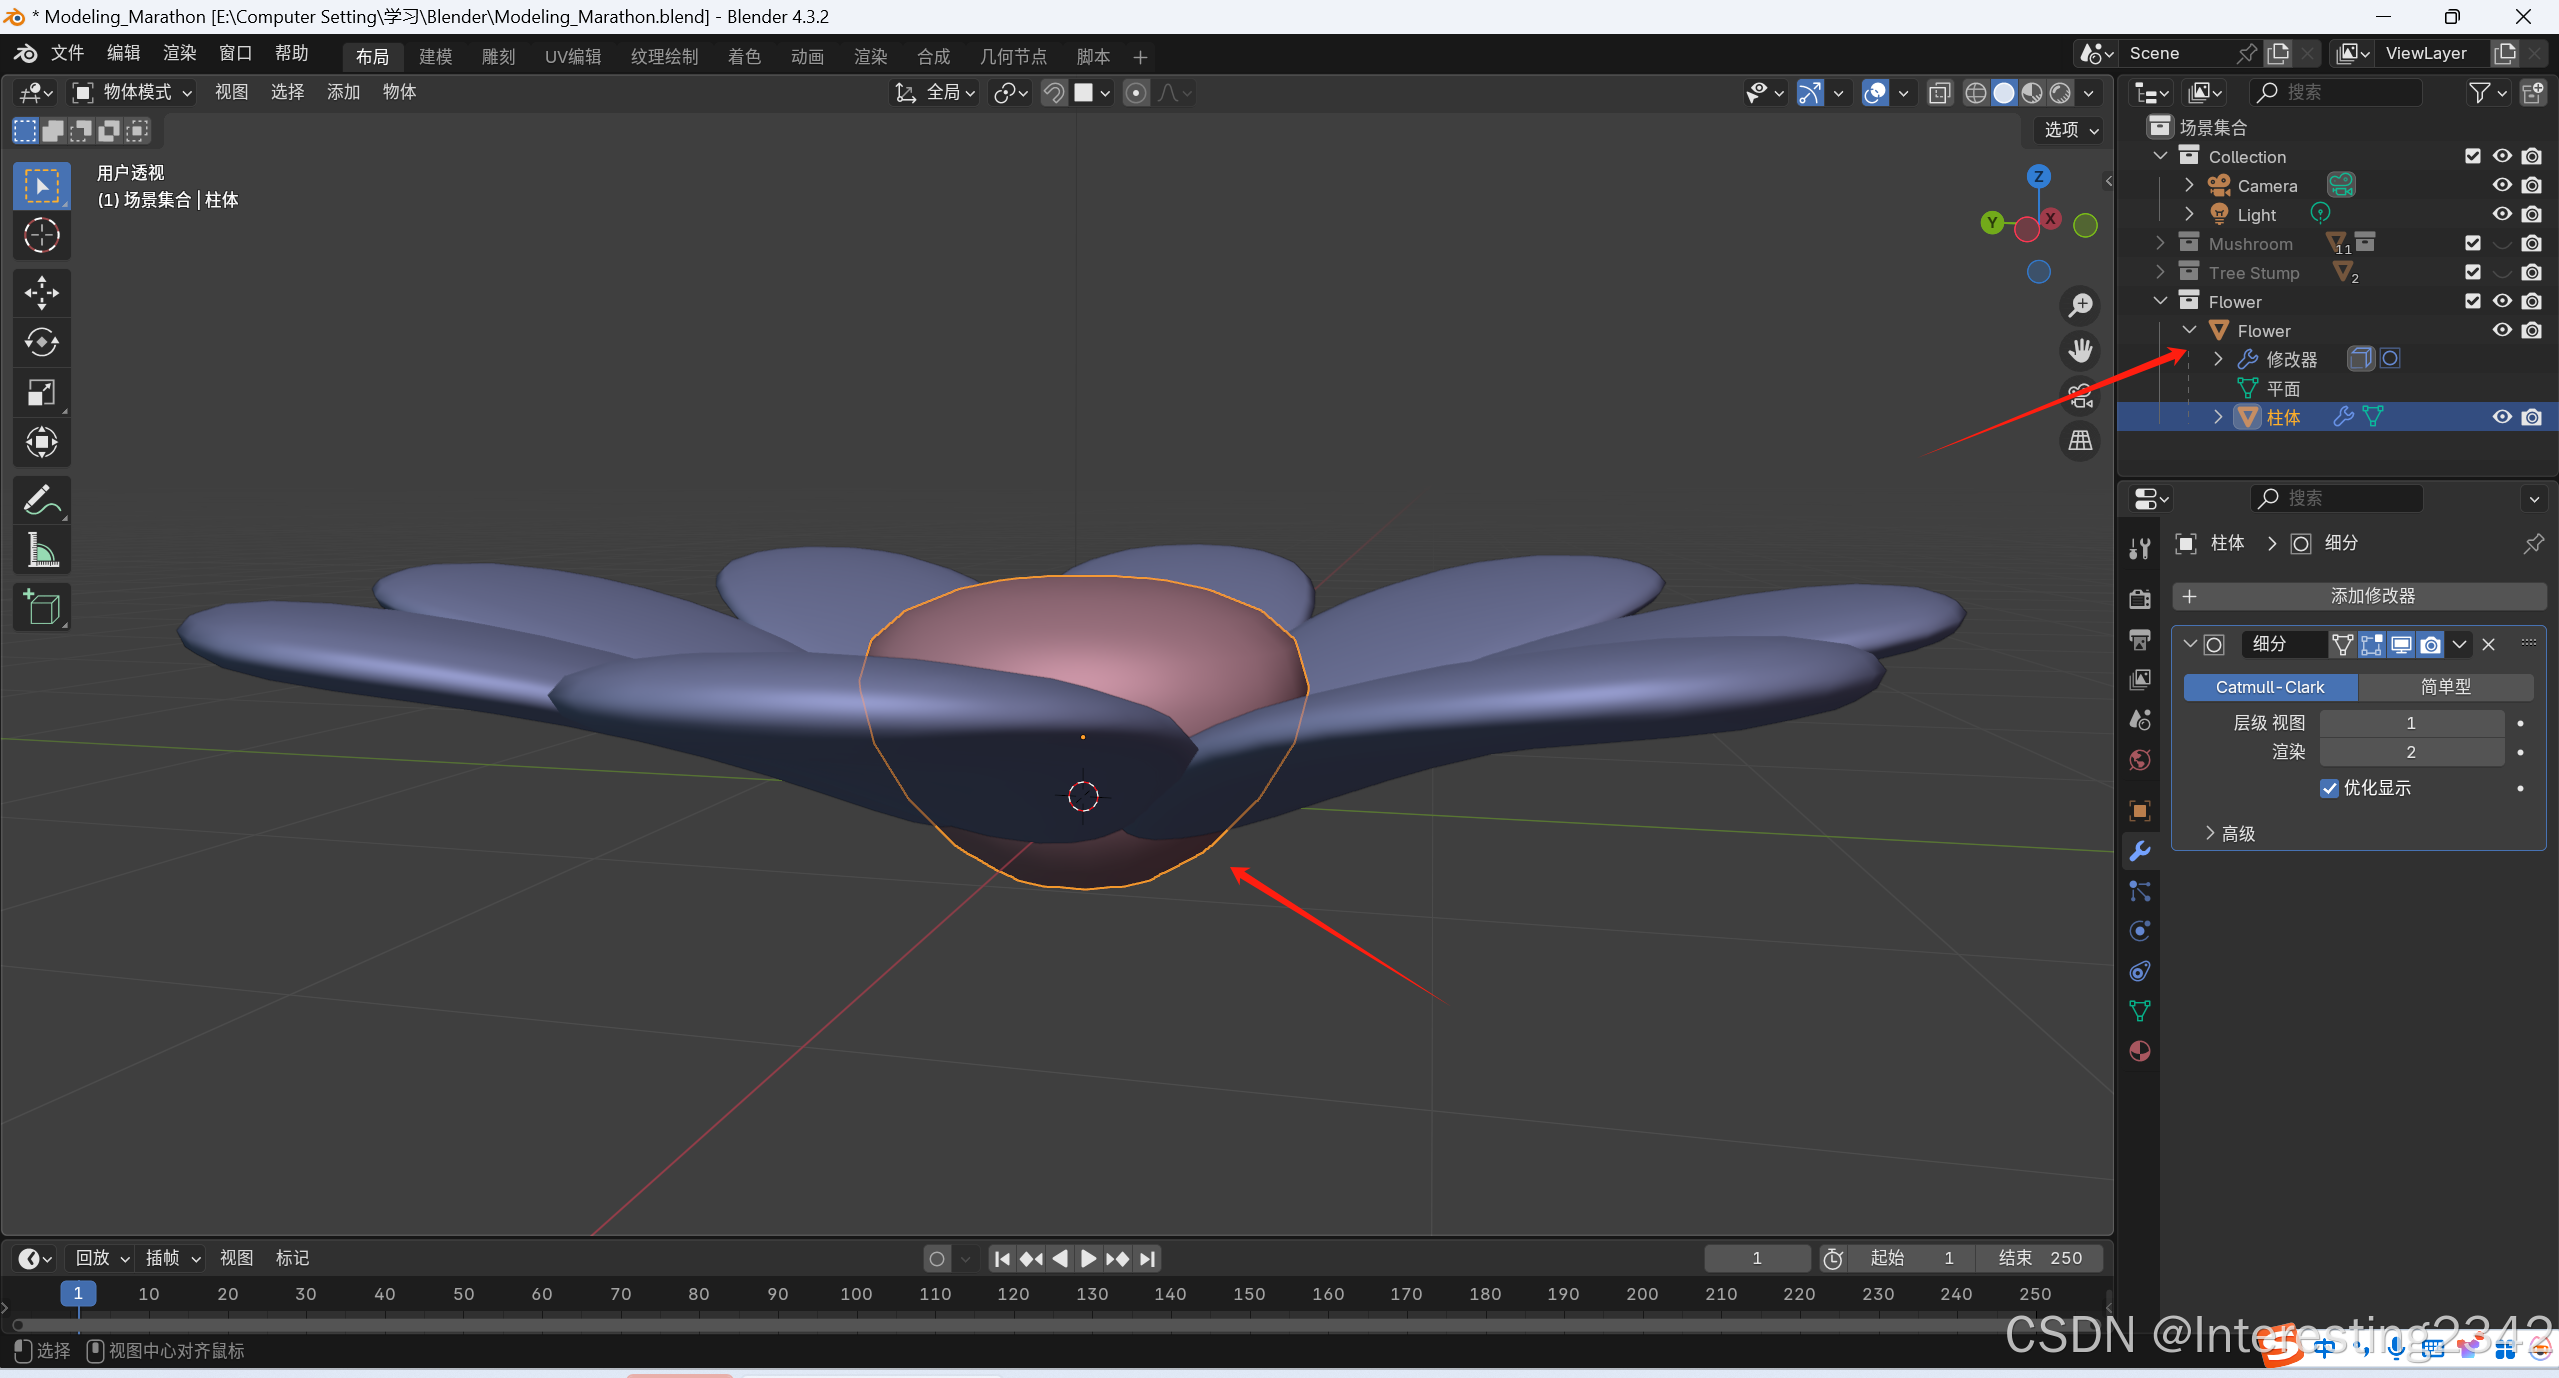Click the Add Cube tool
The width and height of the screenshot is (2559, 1378).
tap(41, 607)
